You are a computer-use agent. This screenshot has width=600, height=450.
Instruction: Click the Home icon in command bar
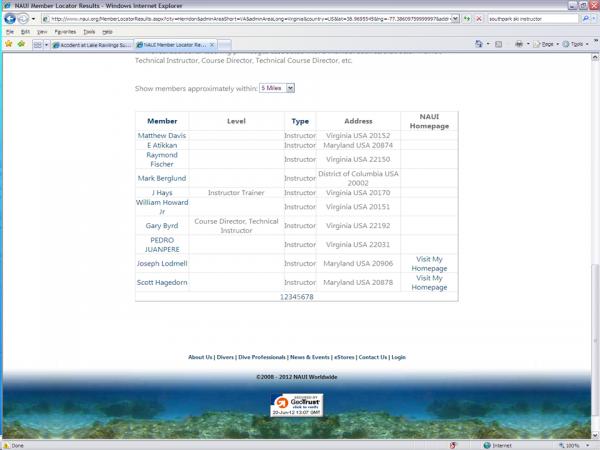(x=479, y=44)
